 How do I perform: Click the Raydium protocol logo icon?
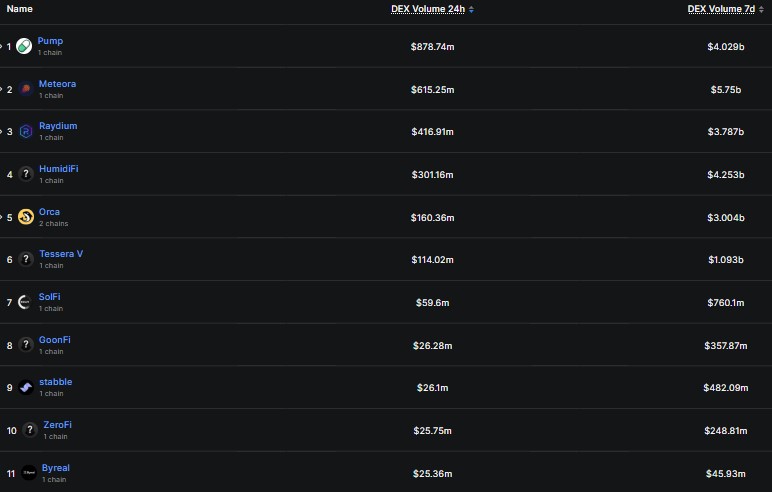(26, 131)
